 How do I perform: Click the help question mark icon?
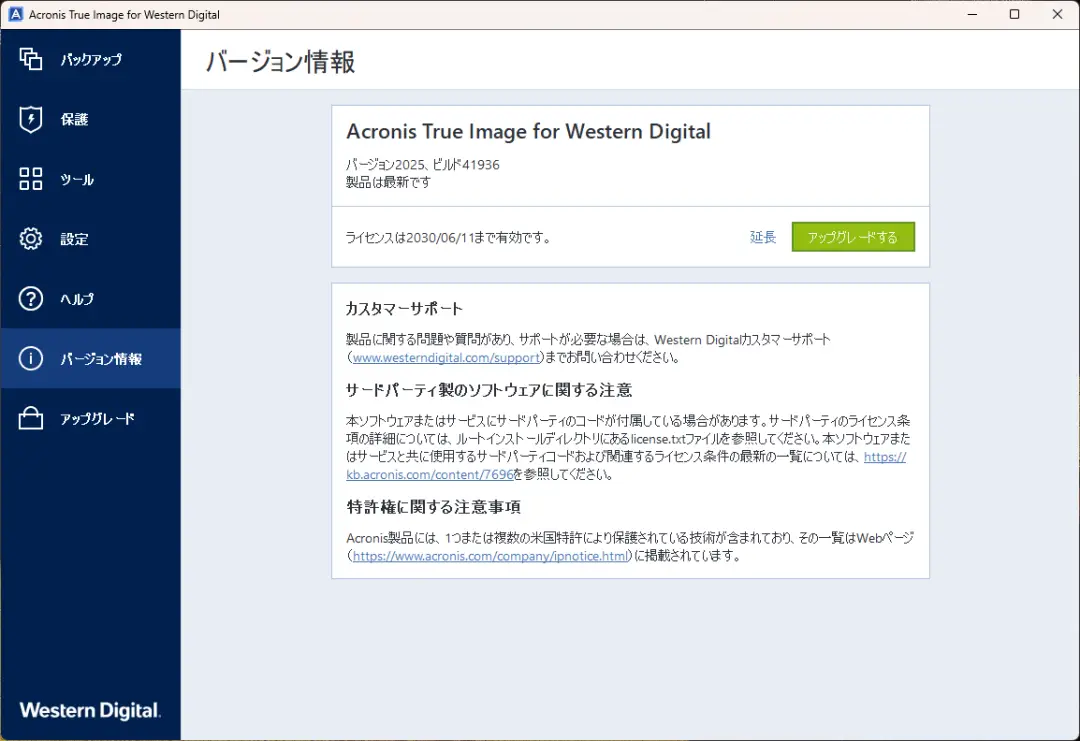pos(30,299)
